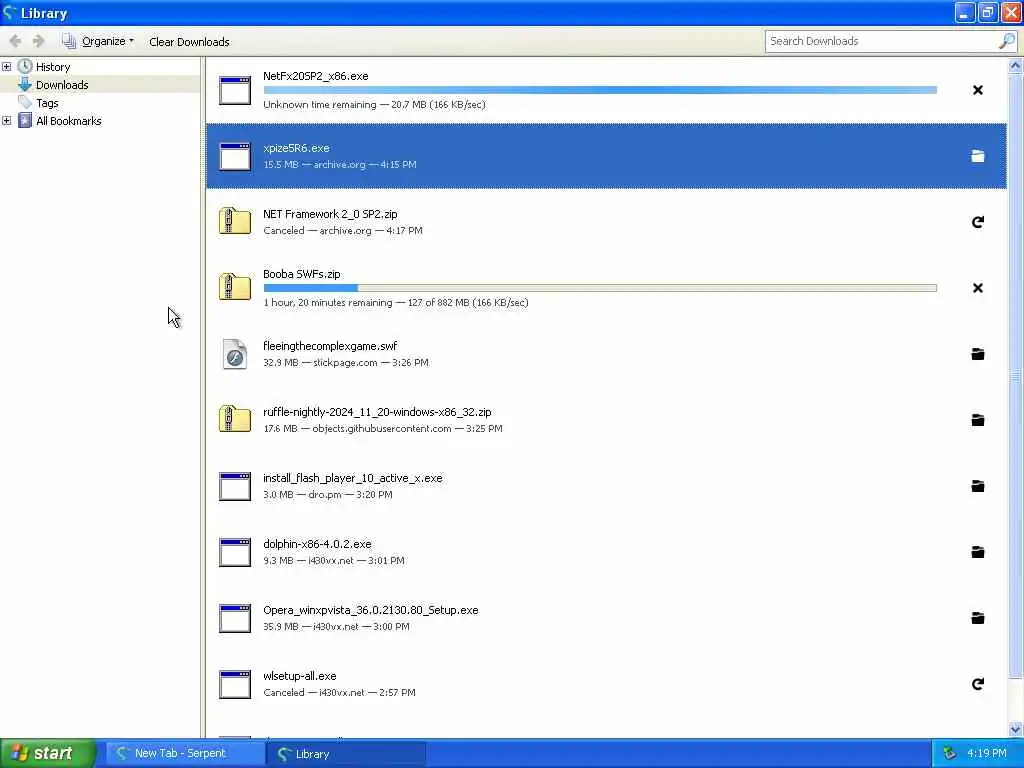Click the xpize5R6.exe file icon
The height and width of the screenshot is (768, 1024).
tap(235, 156)
